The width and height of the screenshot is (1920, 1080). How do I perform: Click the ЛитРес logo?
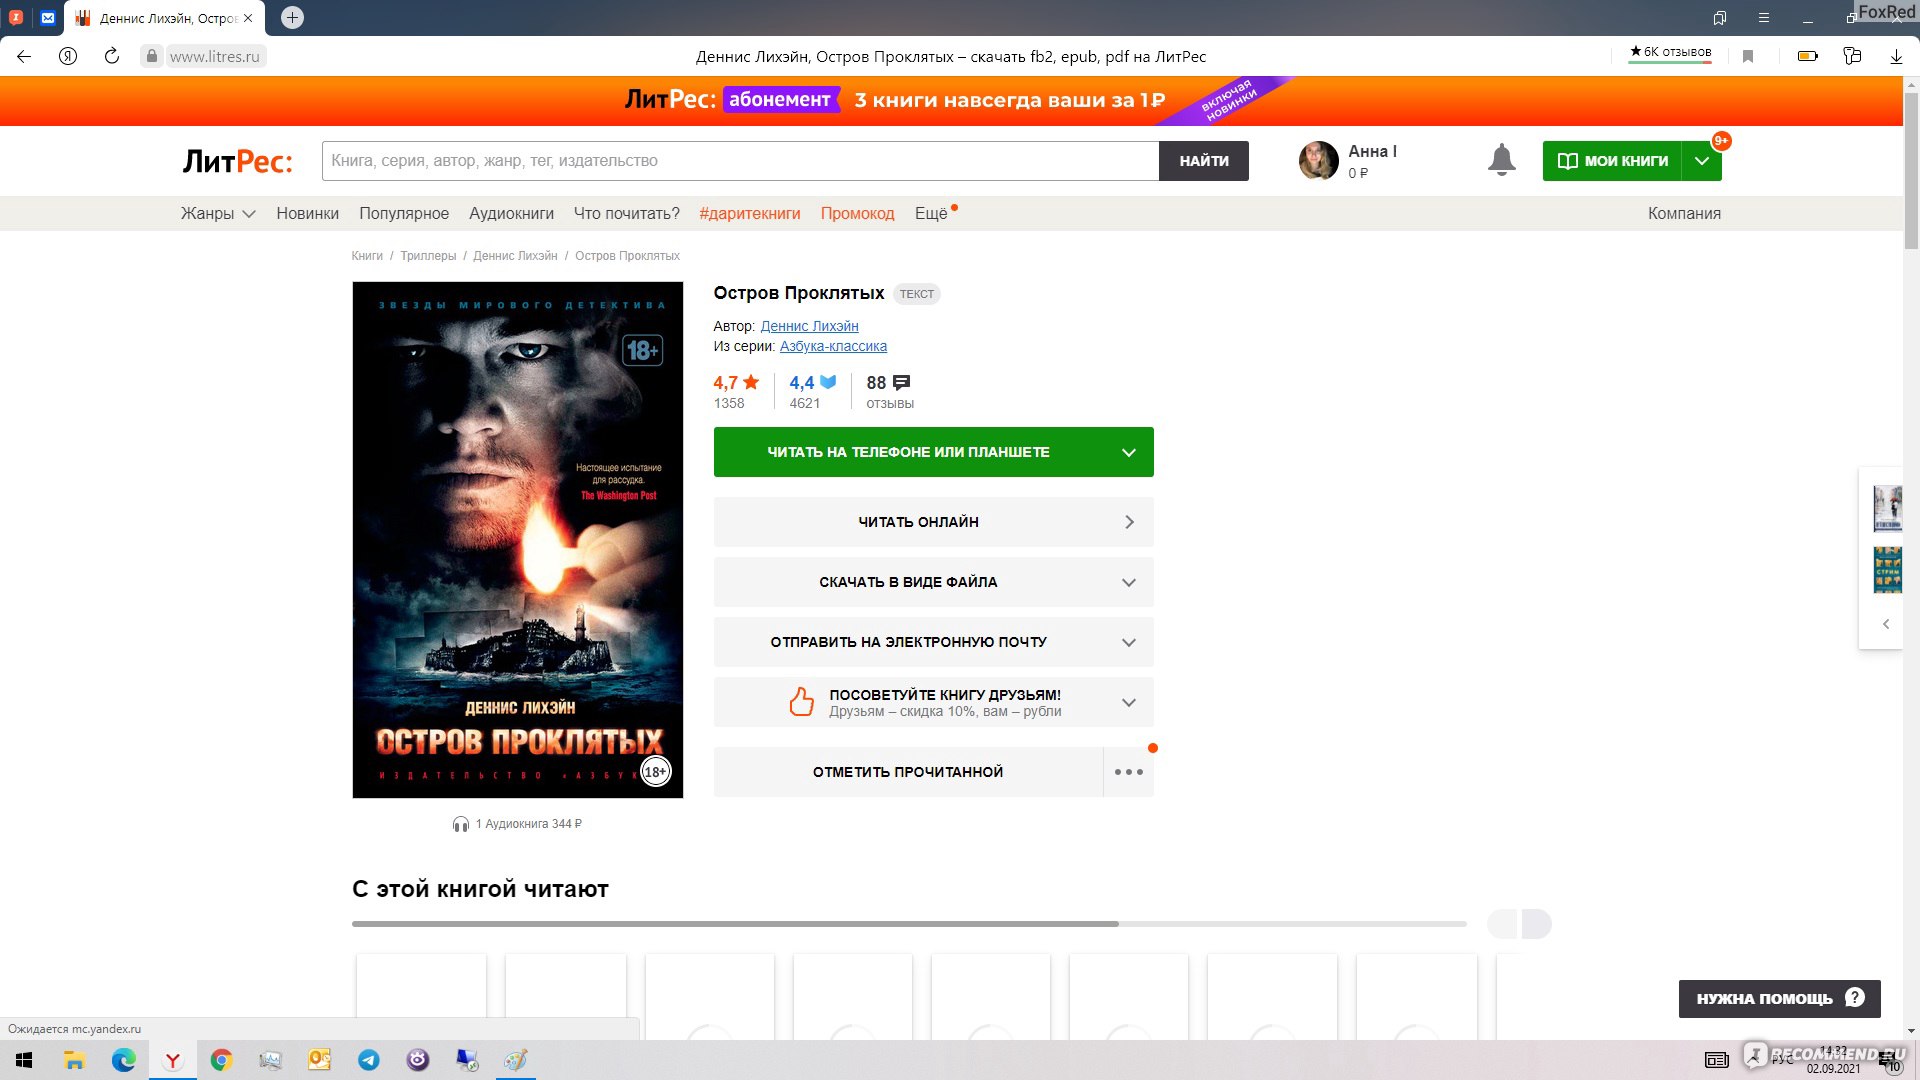(237, 161)
